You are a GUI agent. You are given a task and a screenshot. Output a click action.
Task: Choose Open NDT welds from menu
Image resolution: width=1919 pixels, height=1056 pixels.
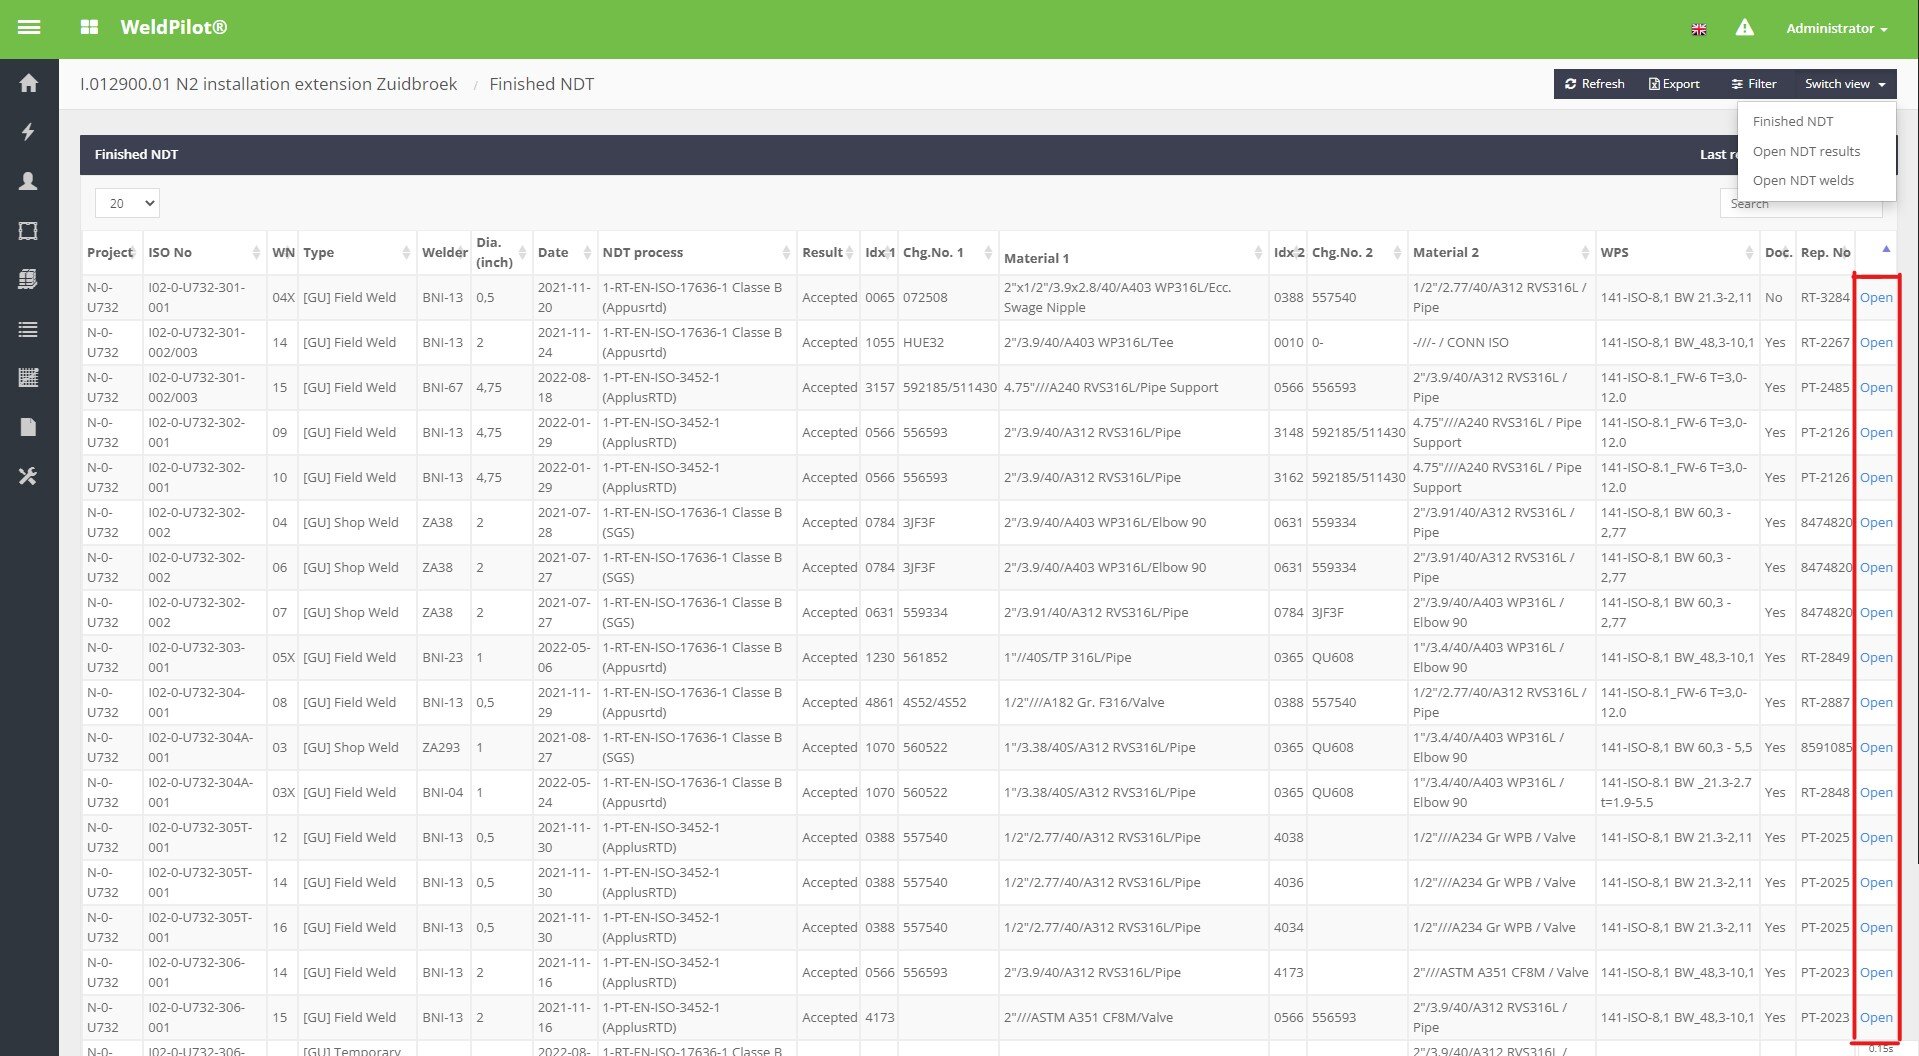1803,180
